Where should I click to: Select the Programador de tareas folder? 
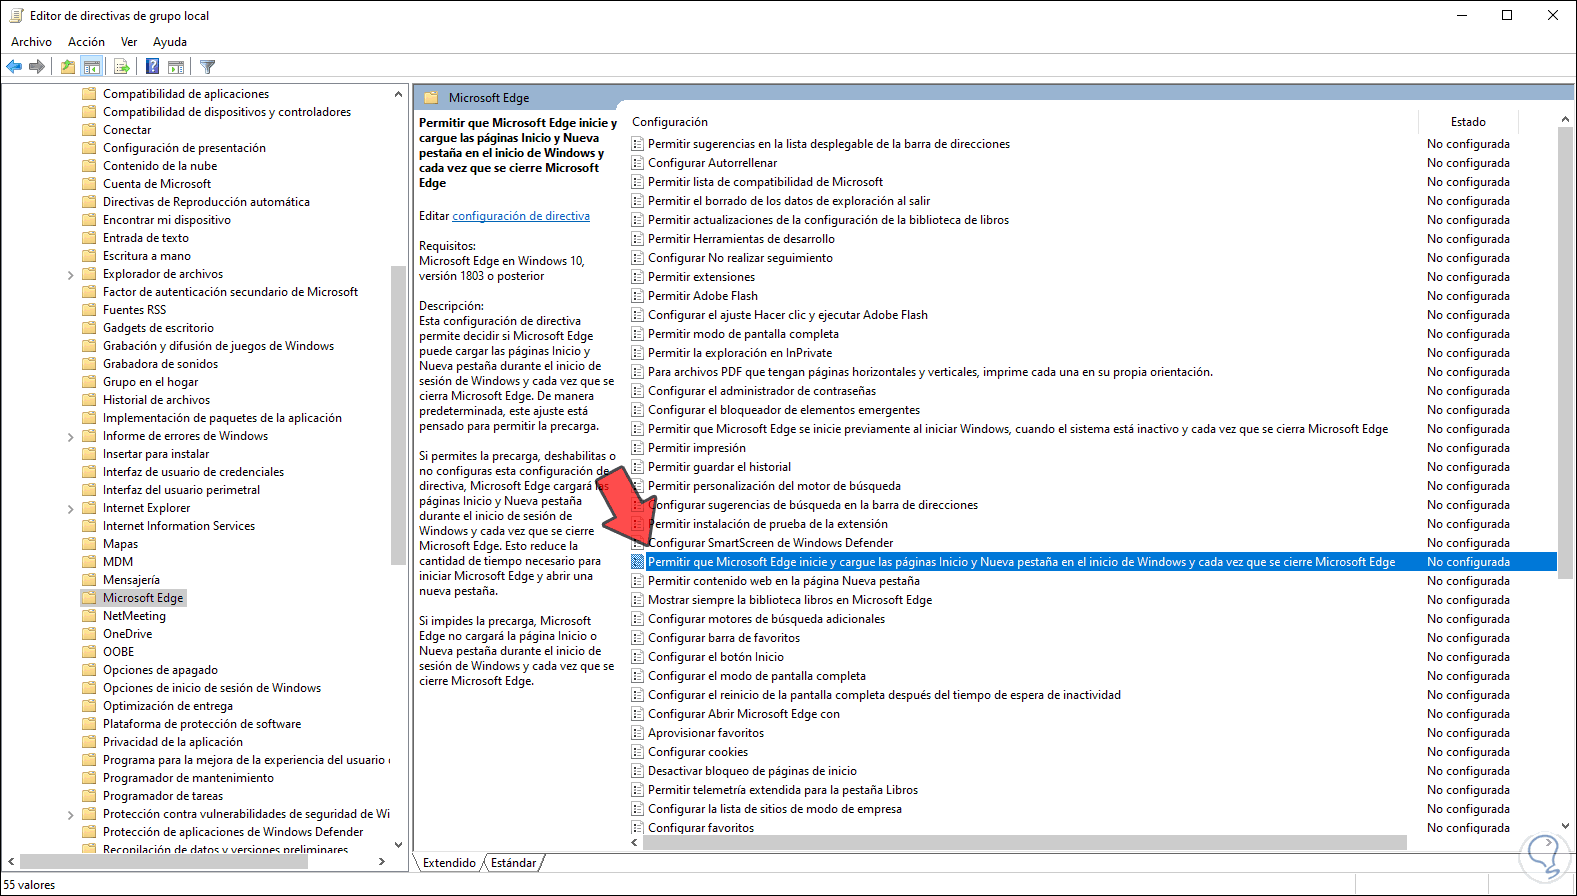pos(163,796)
